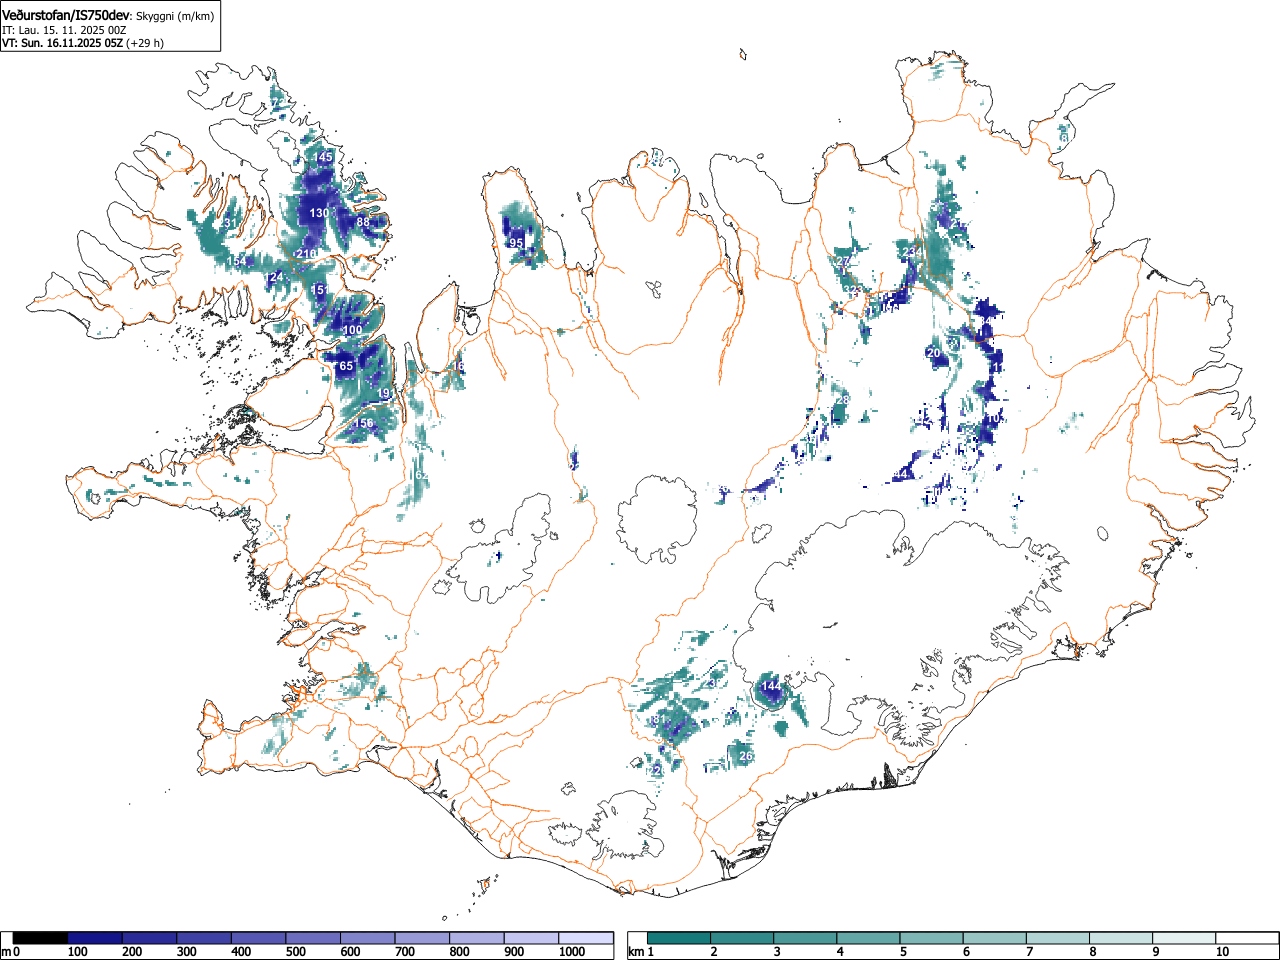The height and width of the screenshot is (960, 1280).
Task: Click the '26' visibility value in the south
Action: click(745, 756)
